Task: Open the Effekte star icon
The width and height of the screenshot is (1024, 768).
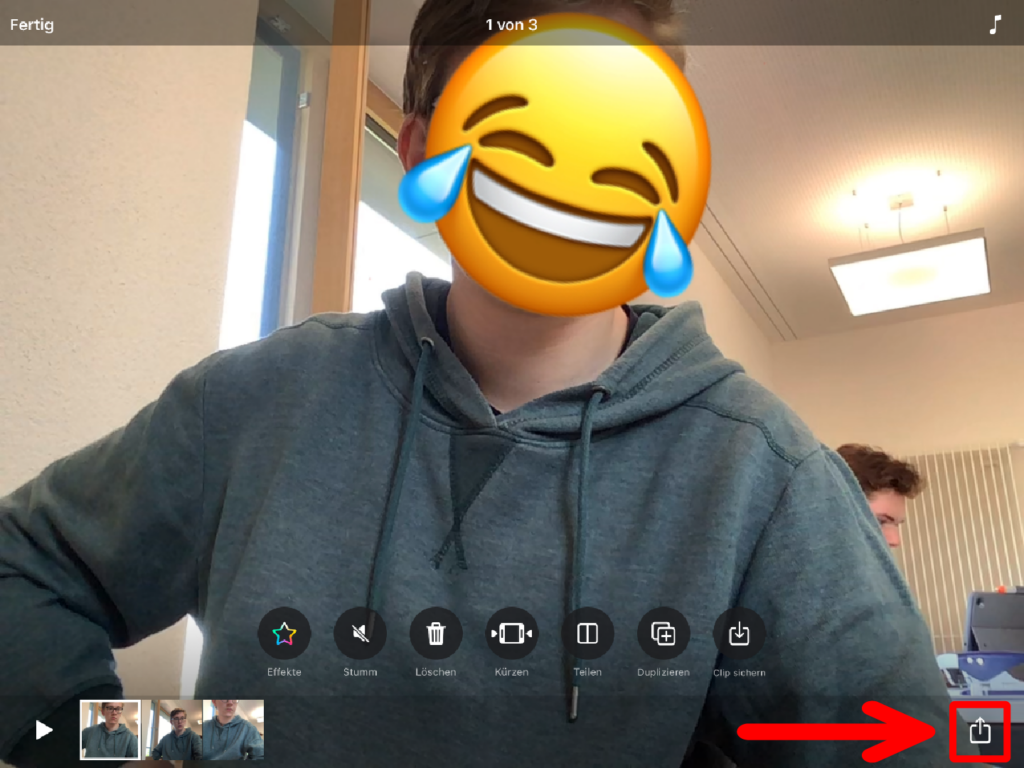Action: coord(284,633)
